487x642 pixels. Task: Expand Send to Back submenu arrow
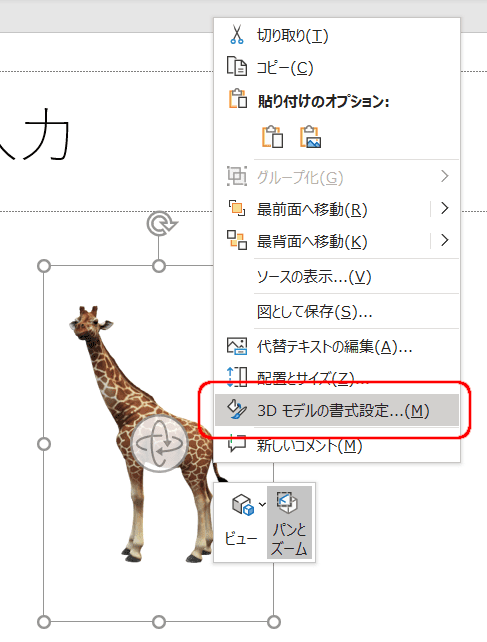point(445,240)
